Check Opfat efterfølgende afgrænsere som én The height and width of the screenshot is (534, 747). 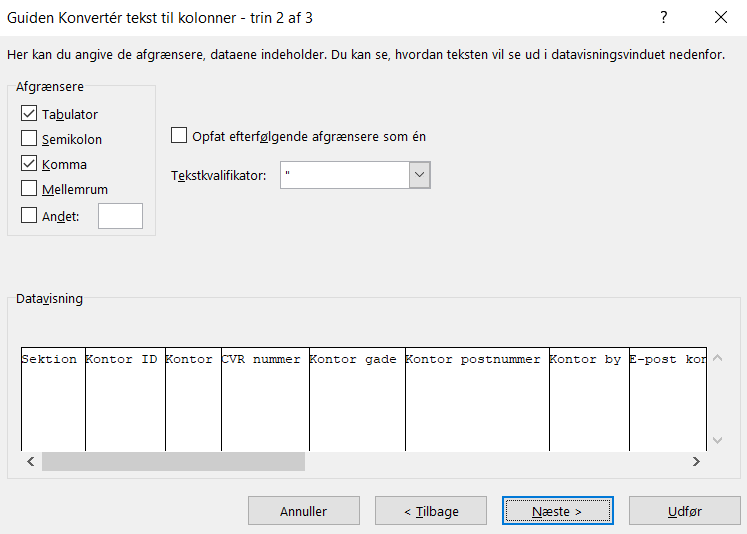180,136
